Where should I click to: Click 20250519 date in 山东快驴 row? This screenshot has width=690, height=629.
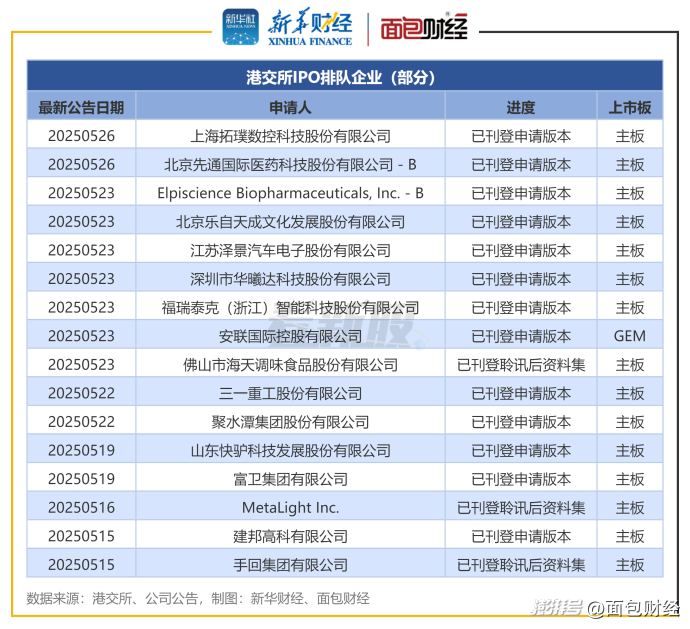point(81,451)
